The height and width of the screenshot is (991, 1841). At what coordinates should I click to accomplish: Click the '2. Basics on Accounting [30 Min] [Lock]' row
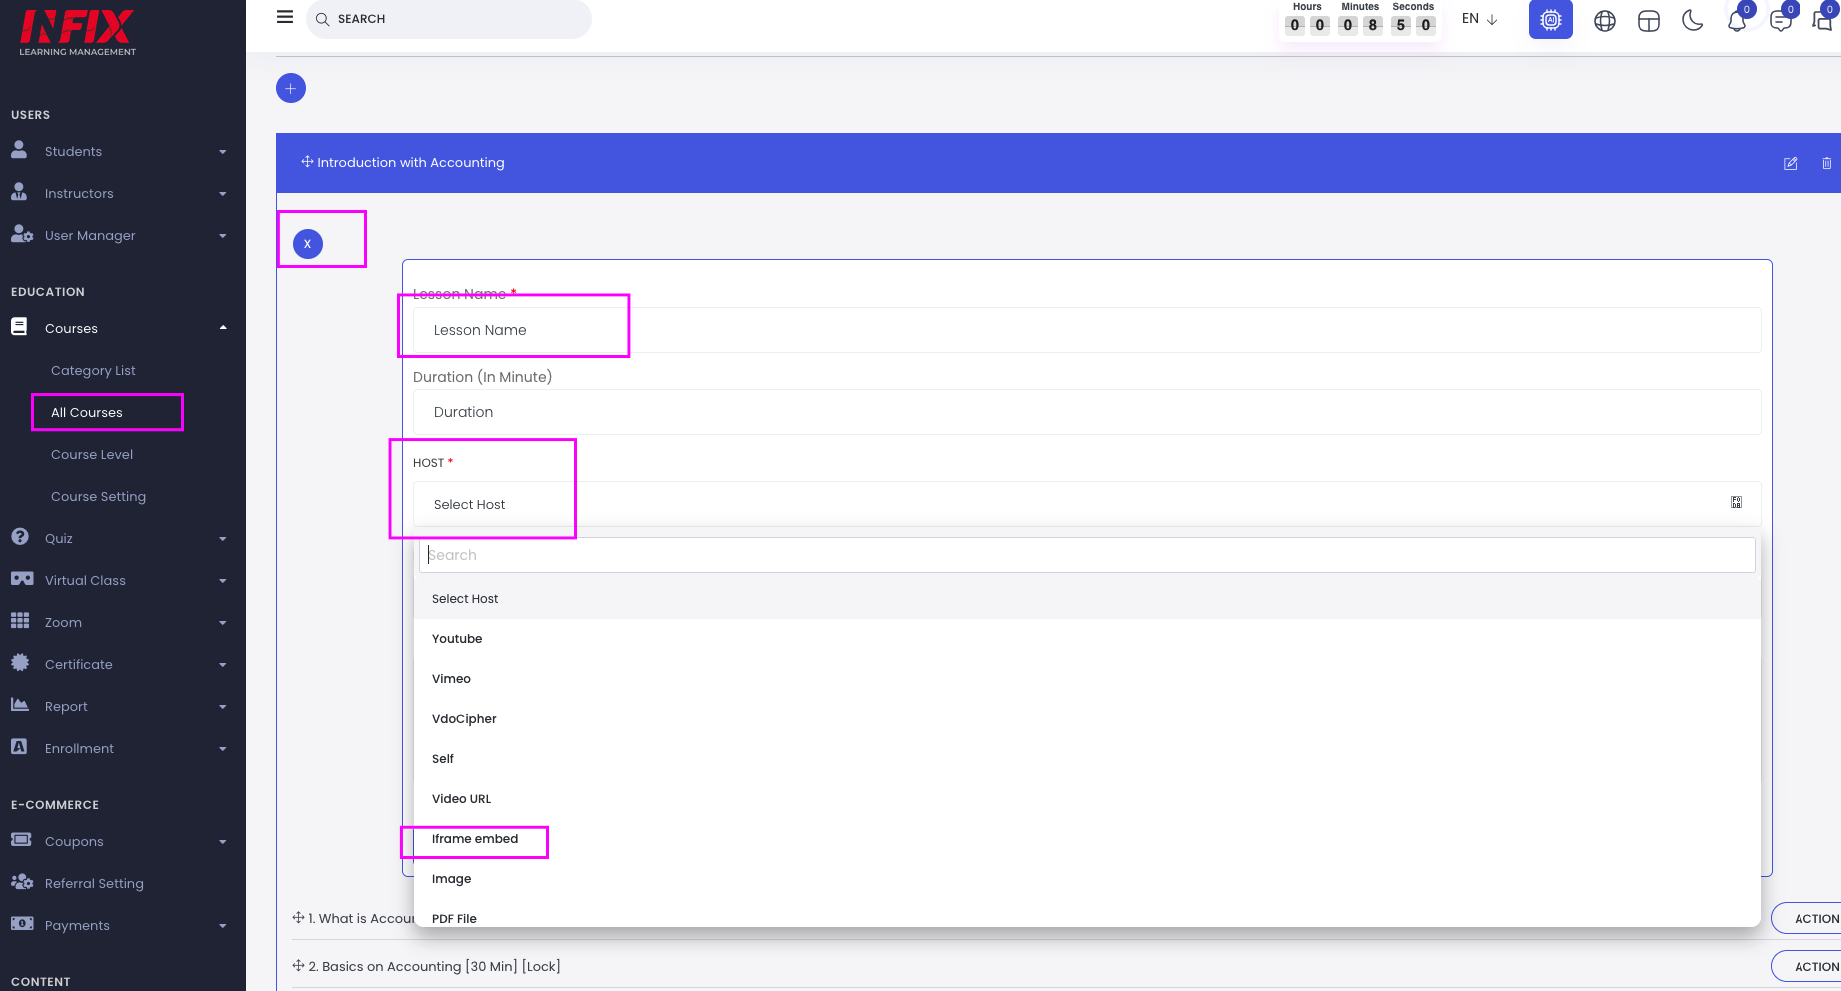click(434, 966)
